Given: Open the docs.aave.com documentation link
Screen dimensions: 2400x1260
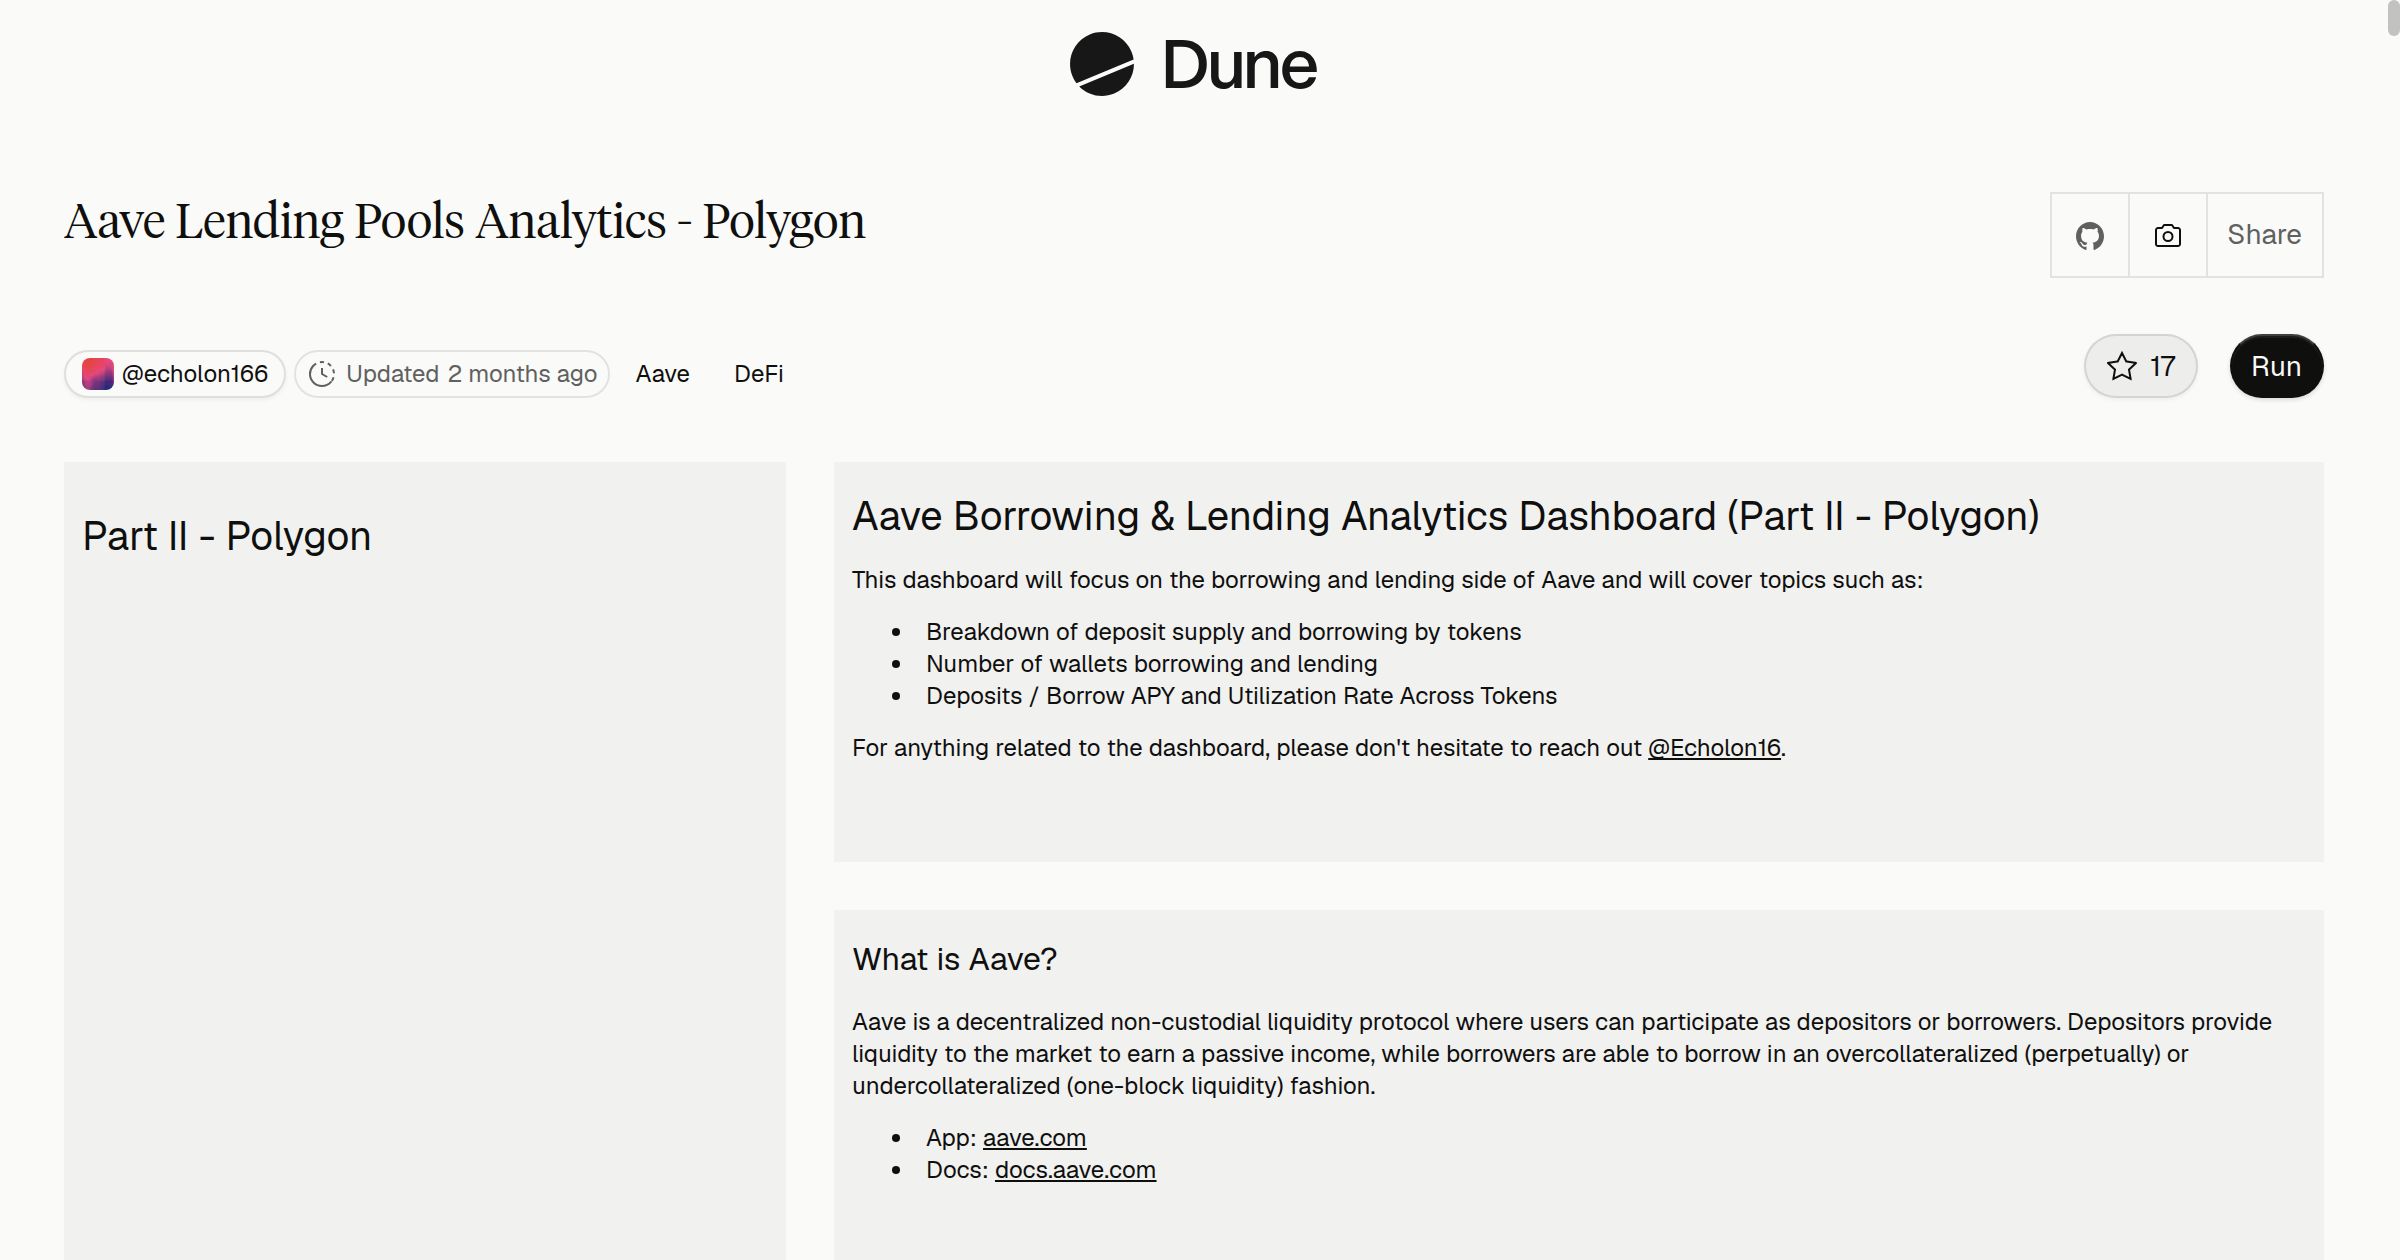Looking at the screenshot, I should coord(1075,1170).
